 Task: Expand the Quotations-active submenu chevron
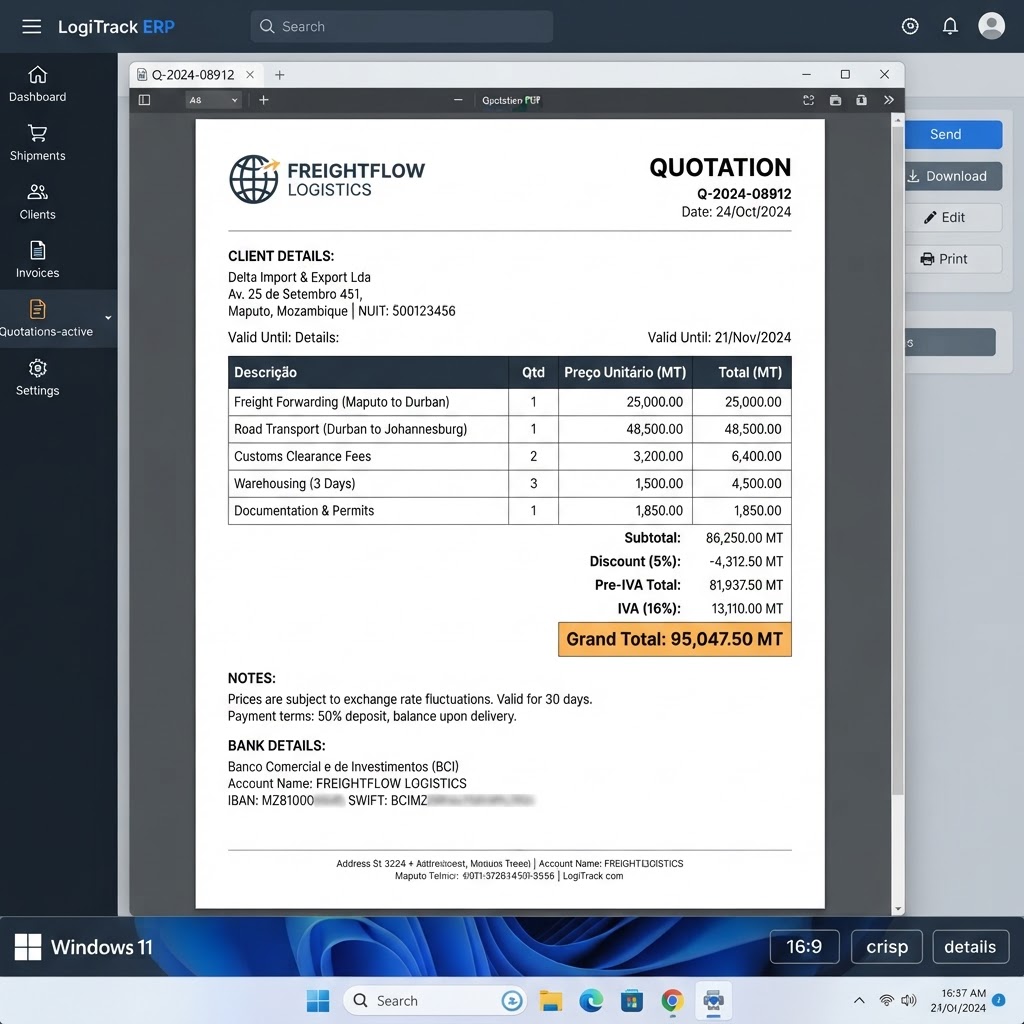[108, 318]
